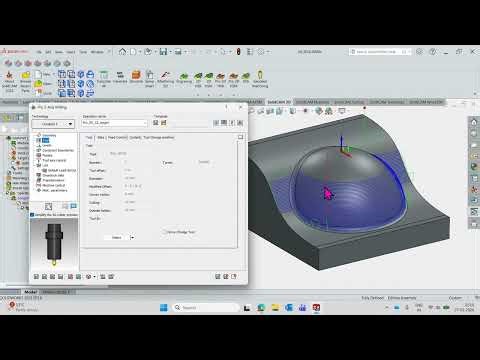Toggle the Show Change Tool checkbox
Screen dimensions: 480x360
[164, 232]
